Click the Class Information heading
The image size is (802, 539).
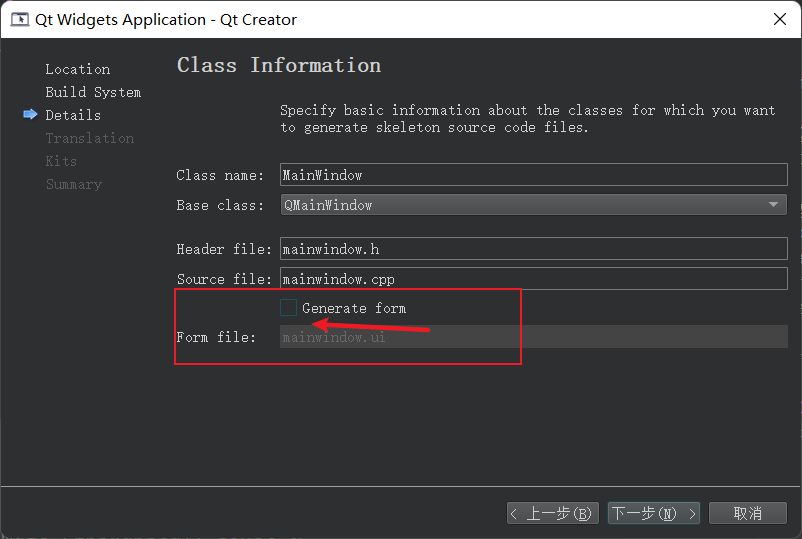pyautogui.click(x=279, y=65)
